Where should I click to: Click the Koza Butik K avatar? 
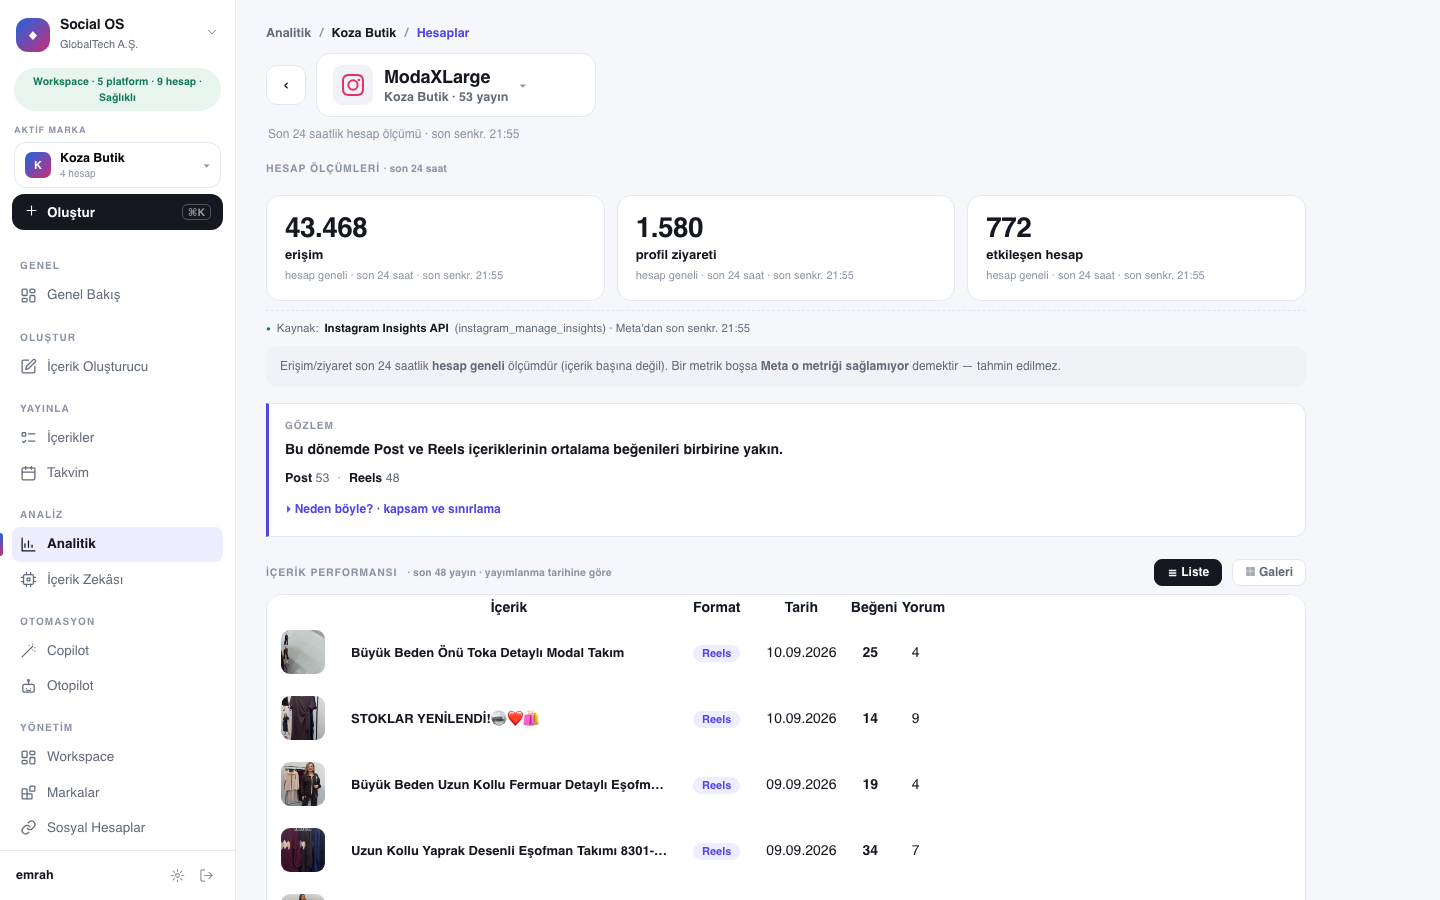pos(38,165)
